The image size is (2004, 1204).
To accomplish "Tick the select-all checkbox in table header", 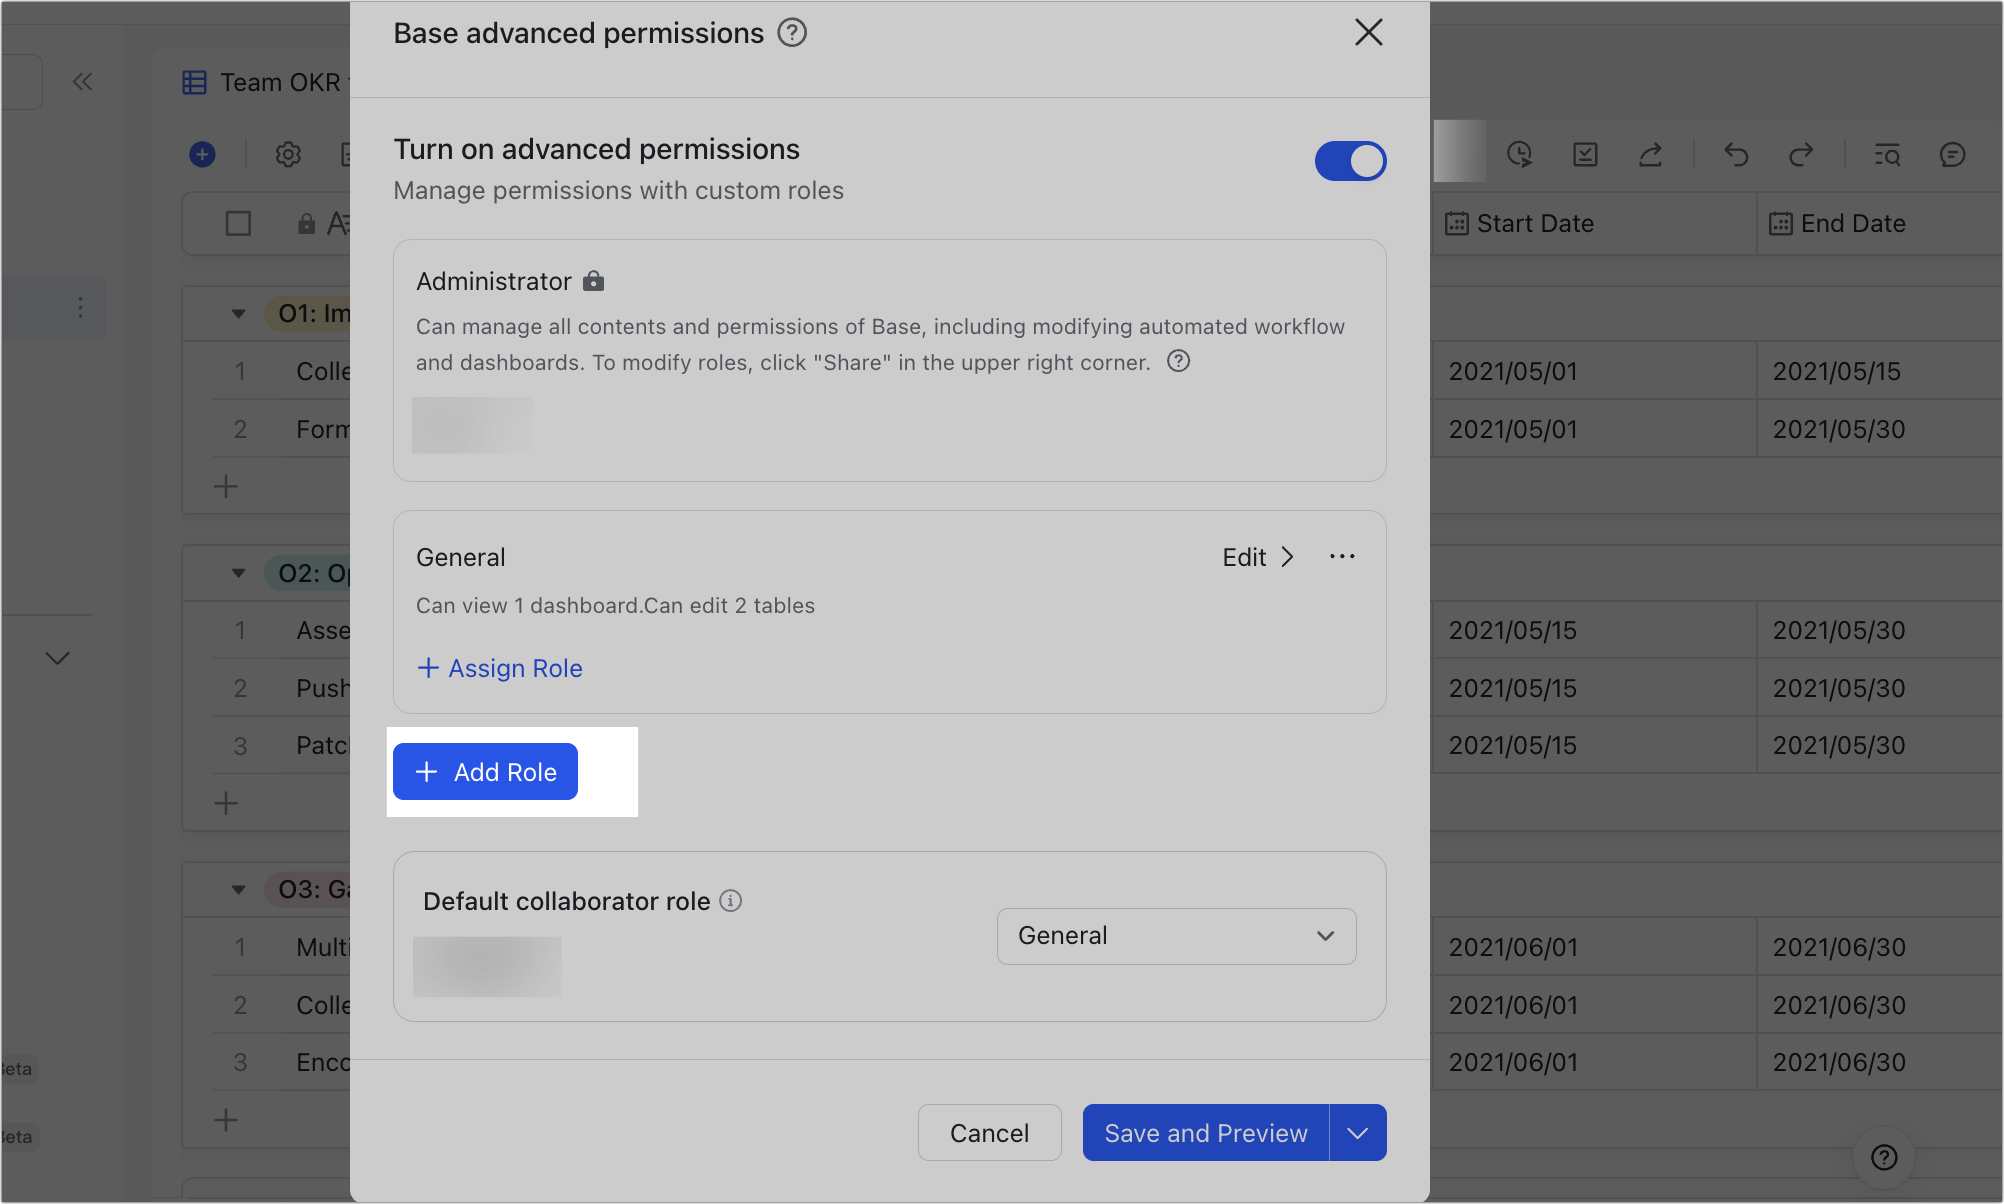I will click(238, 224).
